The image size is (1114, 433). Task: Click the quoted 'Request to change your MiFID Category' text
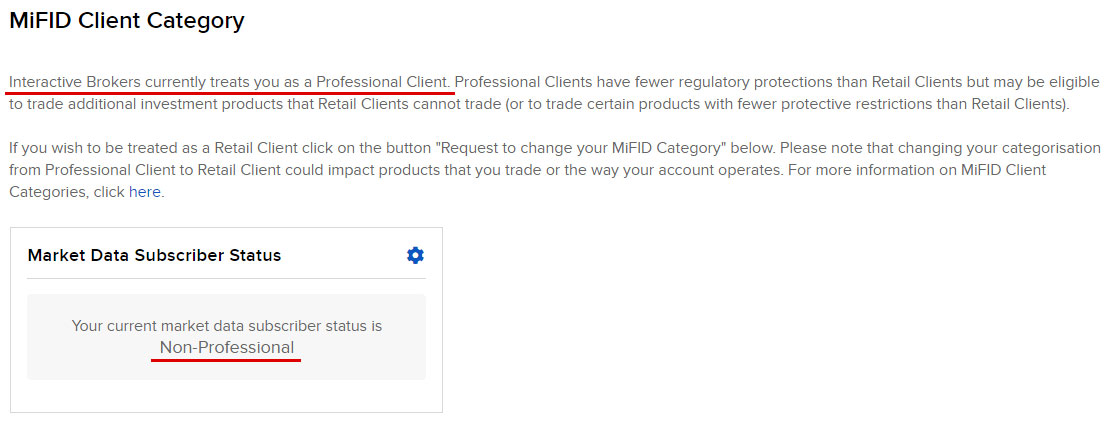605,149
